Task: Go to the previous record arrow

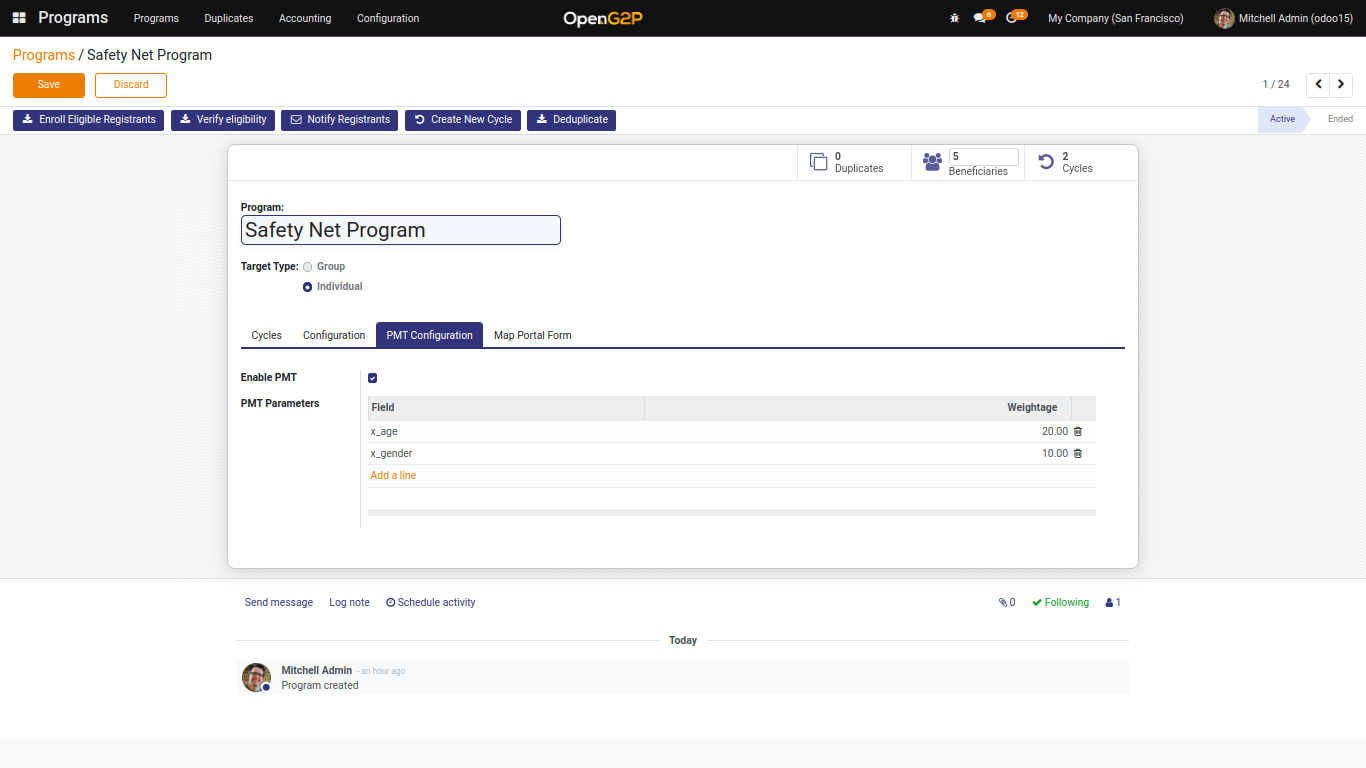Action: [x=1318, y=85]
